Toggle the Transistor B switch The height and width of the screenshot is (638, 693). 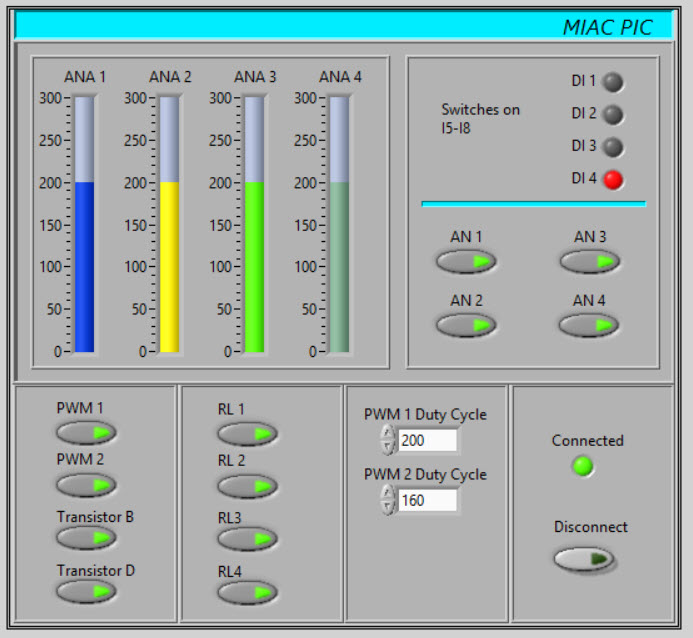pyautogui.click(x=86, y=538)
